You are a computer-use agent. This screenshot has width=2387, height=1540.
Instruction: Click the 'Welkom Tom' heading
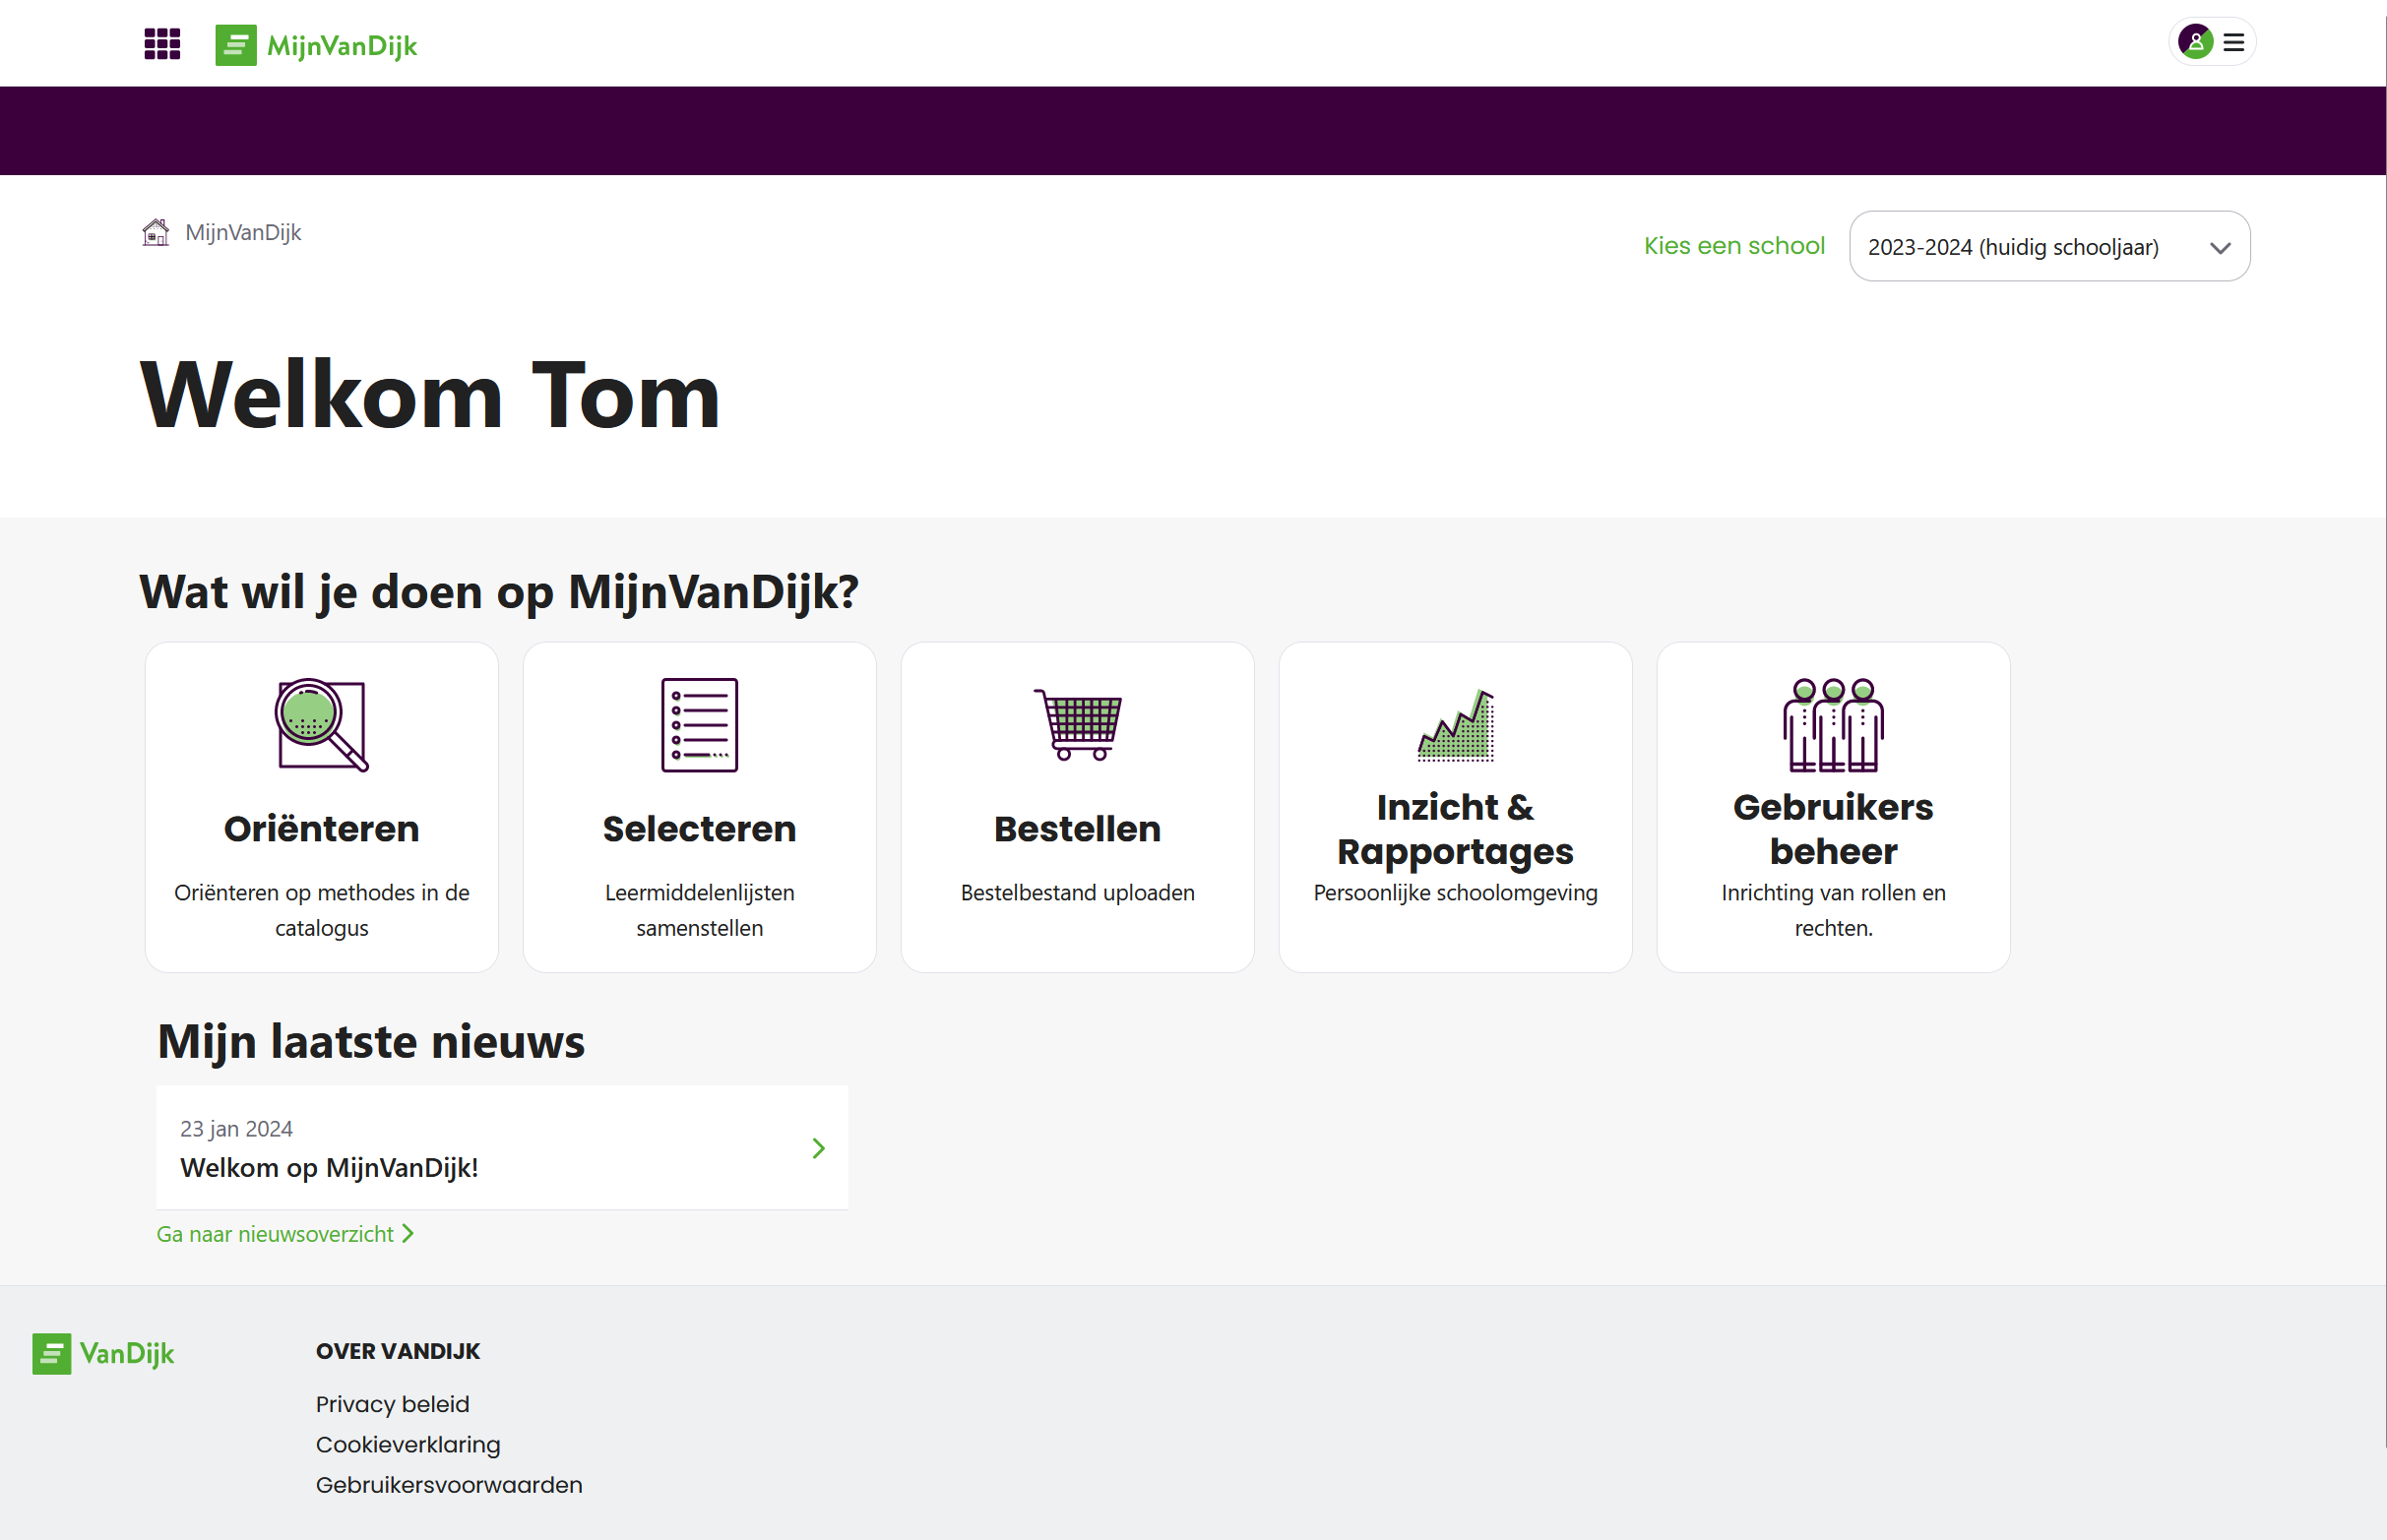point(430,396)
